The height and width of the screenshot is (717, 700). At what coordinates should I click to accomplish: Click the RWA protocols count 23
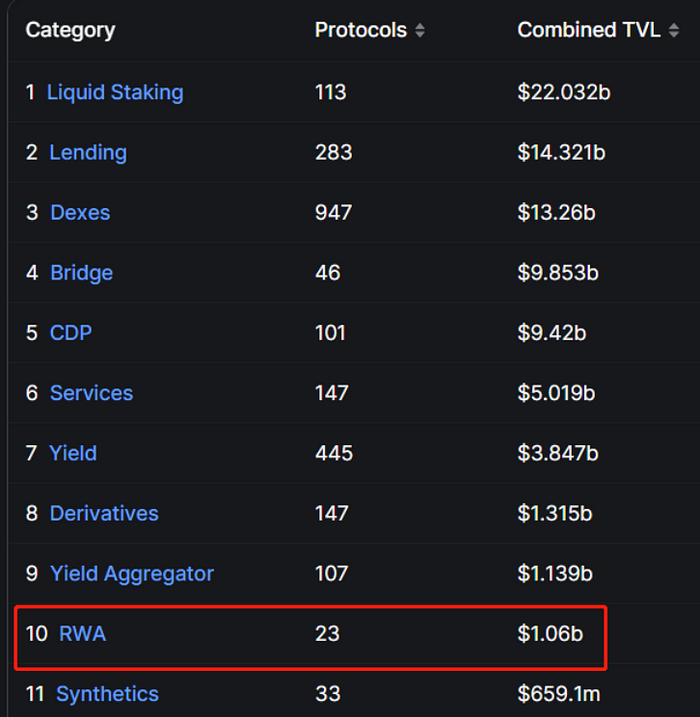click(327, 633)
